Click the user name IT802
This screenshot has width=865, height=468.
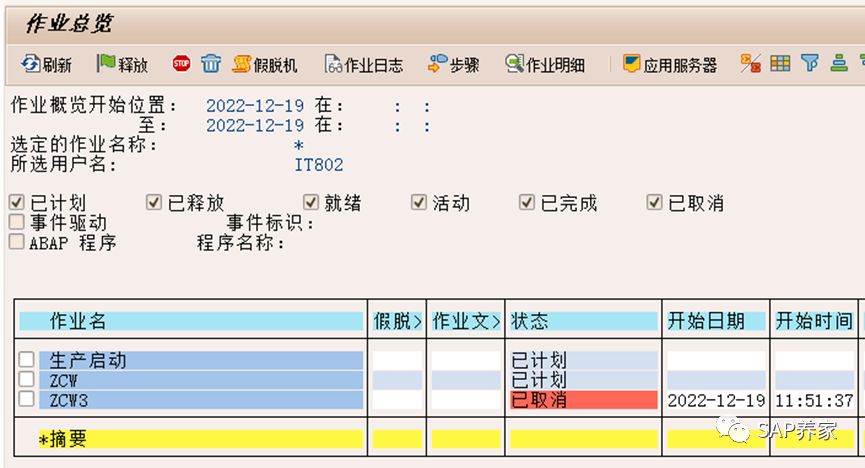319,164
